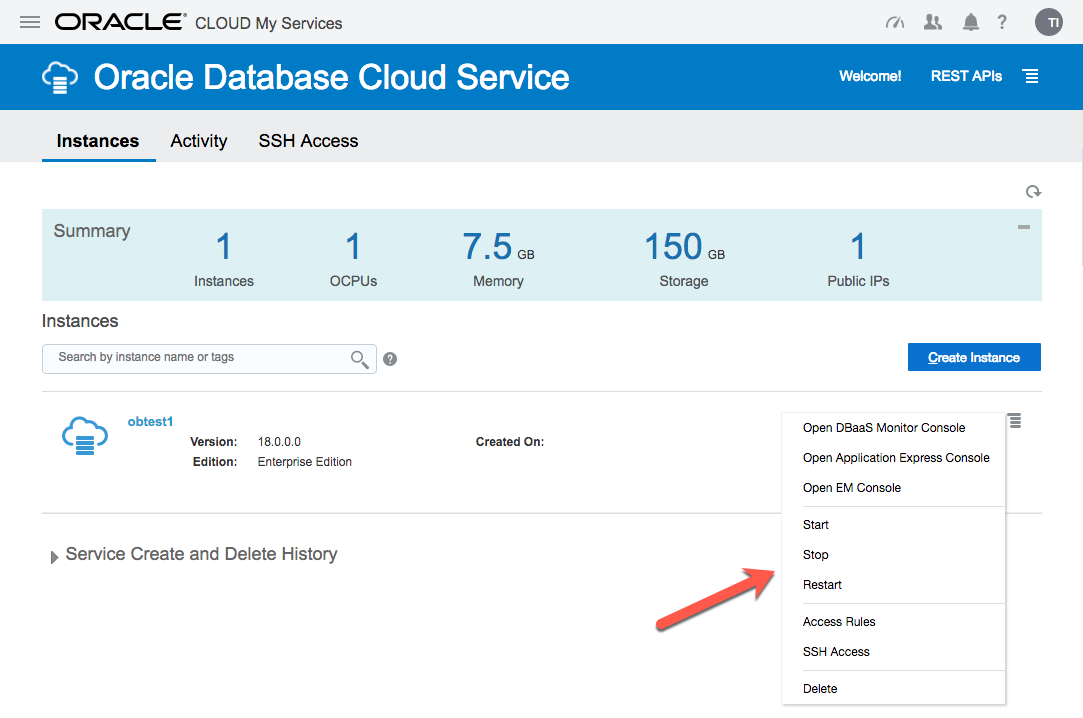Image resolution: width=1083 pixels, height=718 pixels.
Task: Focus the instance name search field
Action: point(209,359)
